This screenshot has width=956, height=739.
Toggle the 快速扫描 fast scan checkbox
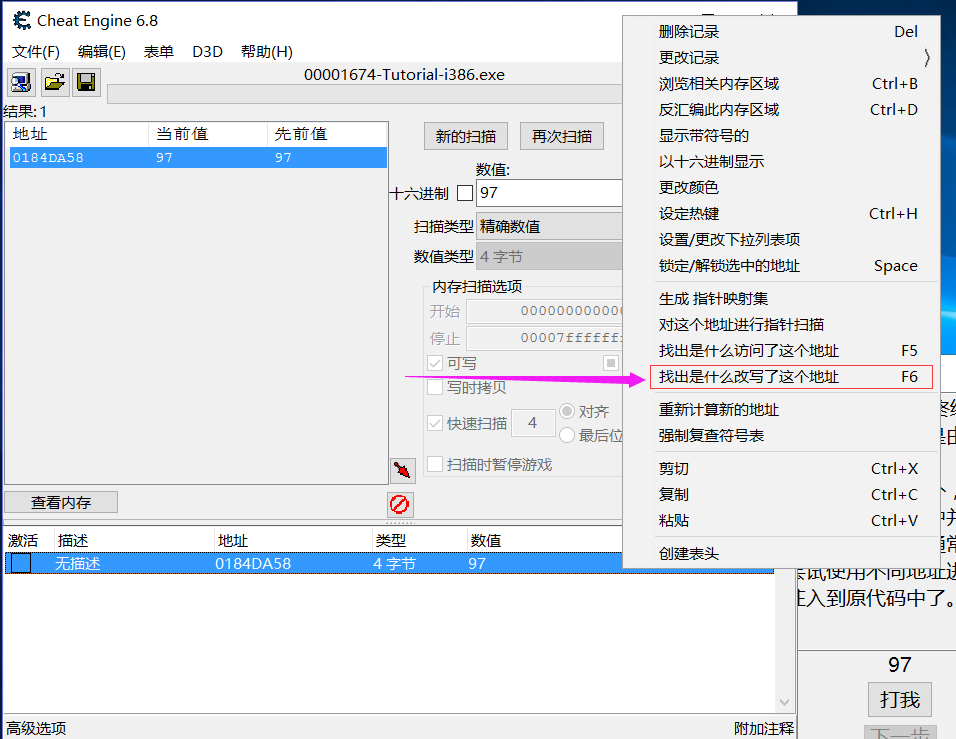[435, 422]
